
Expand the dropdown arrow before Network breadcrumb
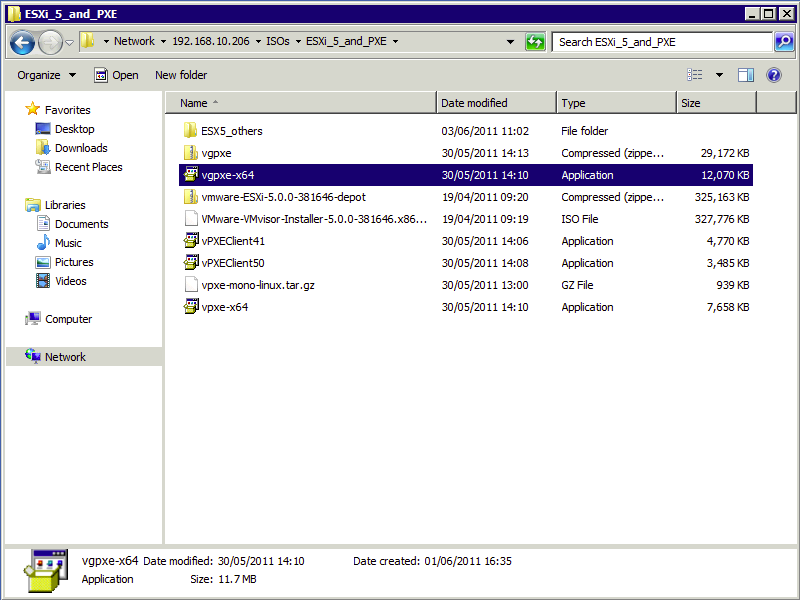106,41
